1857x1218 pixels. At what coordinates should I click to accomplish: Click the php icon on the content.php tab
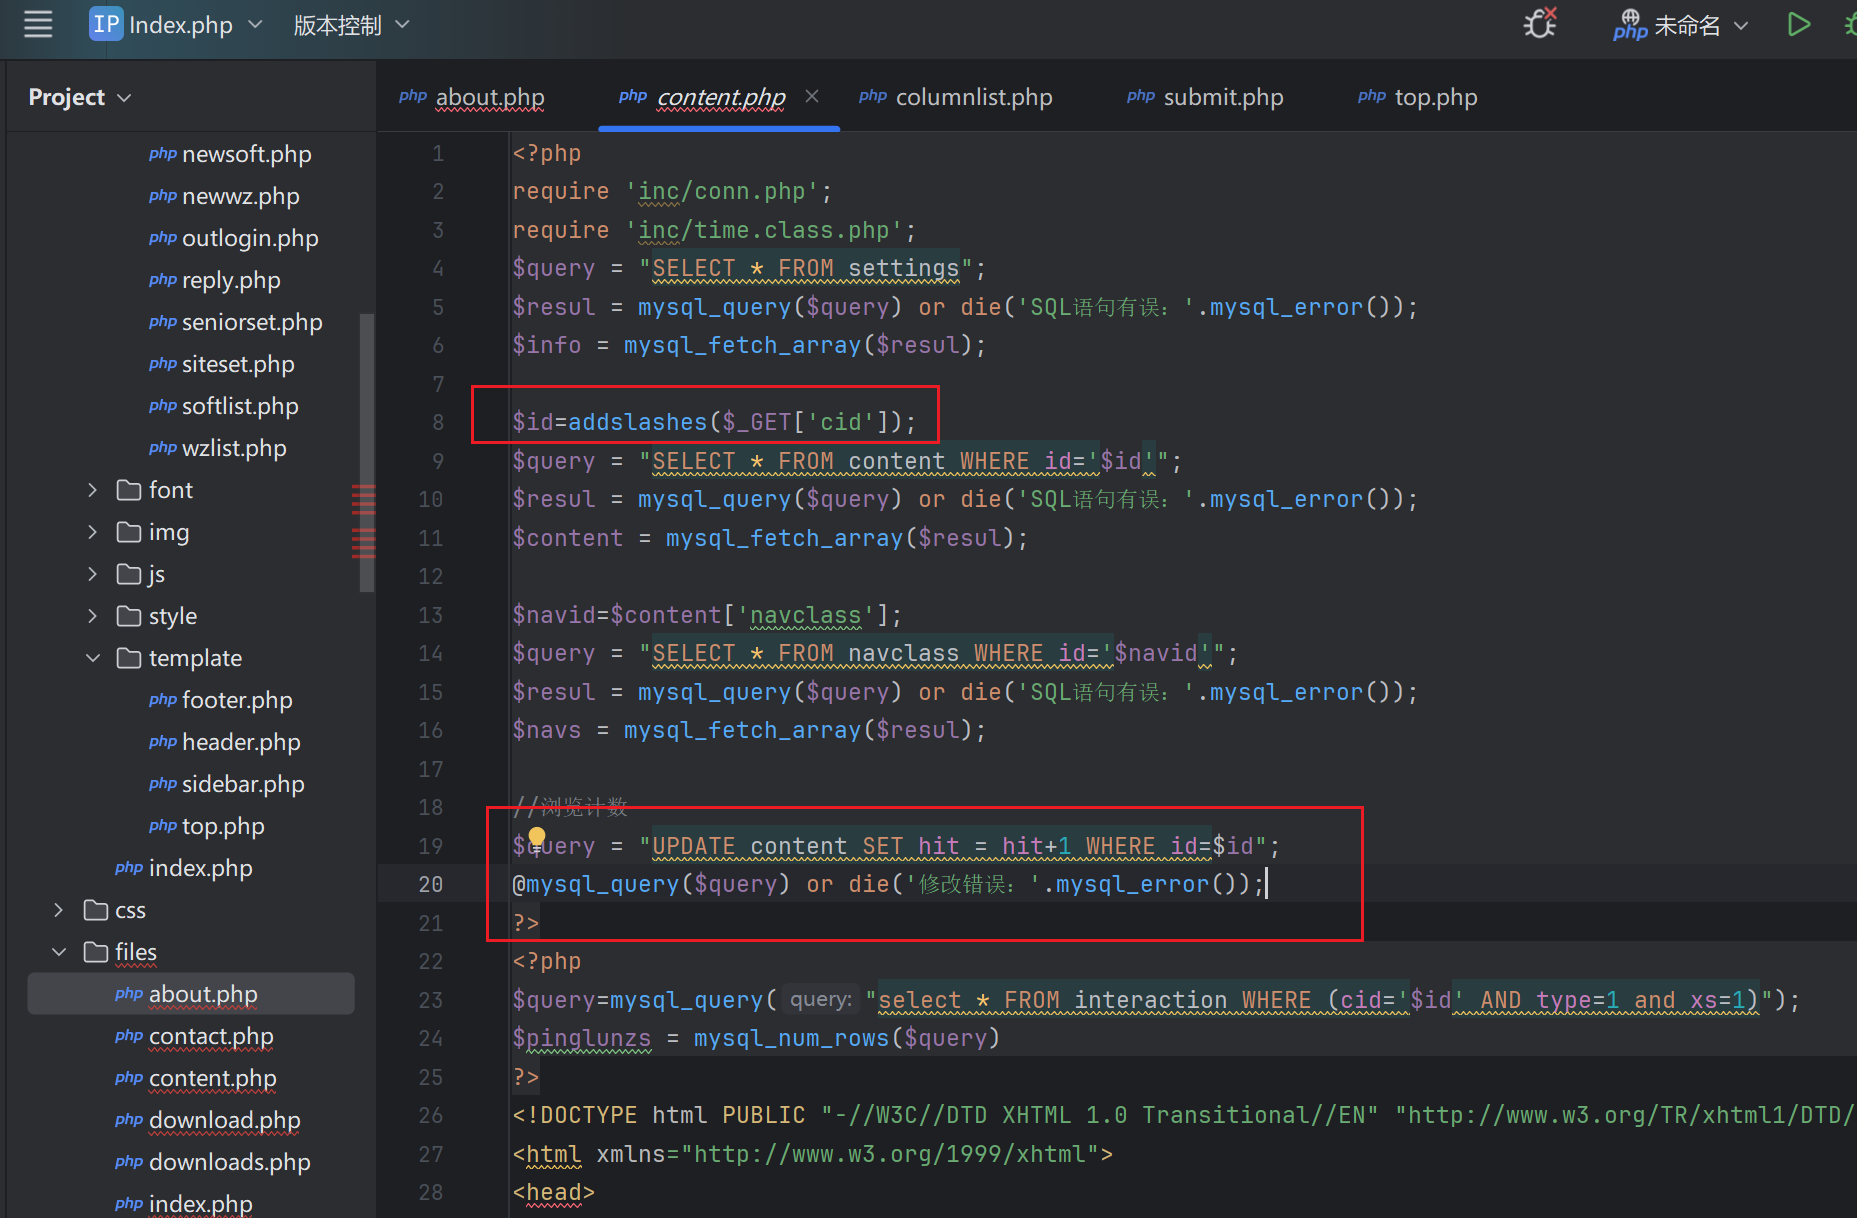coord(632,96)
